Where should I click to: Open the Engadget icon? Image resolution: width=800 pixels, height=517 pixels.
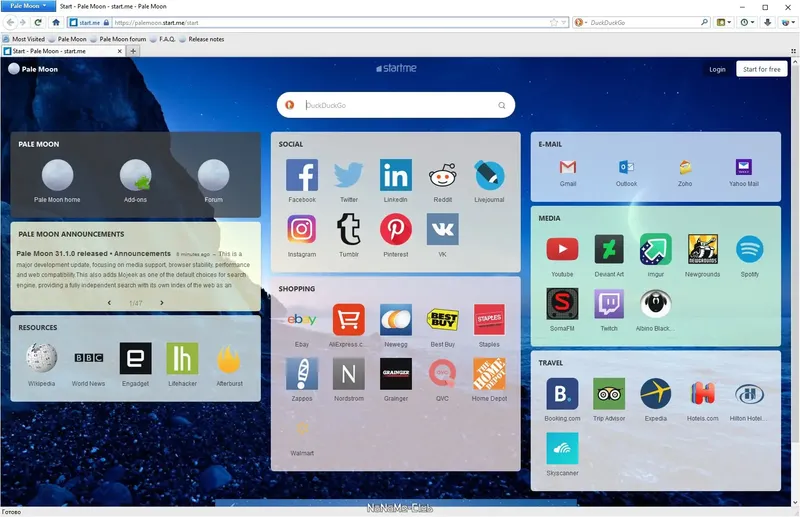pos(135,358)
